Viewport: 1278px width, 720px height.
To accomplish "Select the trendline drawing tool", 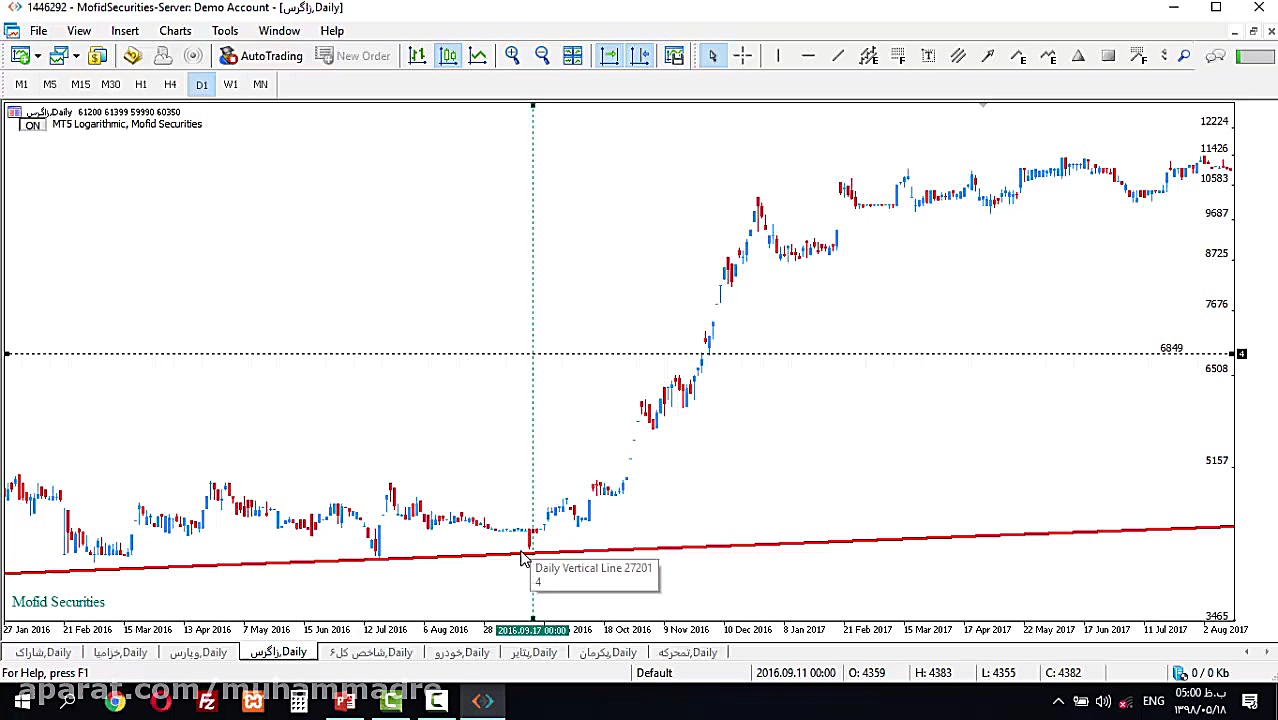I will [838, 56].
